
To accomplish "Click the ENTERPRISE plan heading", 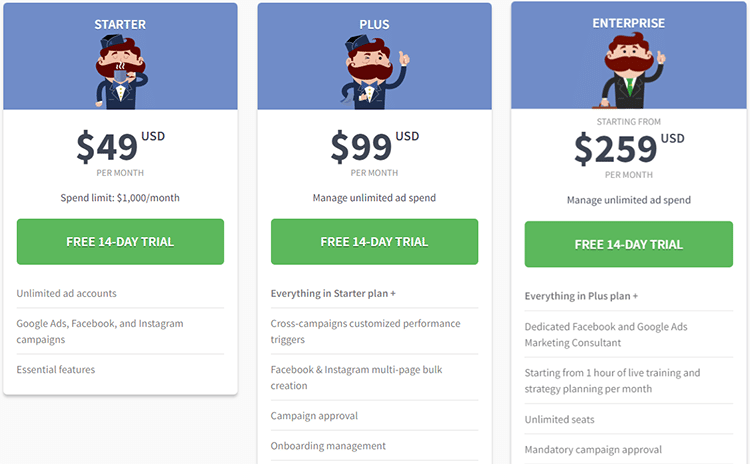I will point(628,23).
